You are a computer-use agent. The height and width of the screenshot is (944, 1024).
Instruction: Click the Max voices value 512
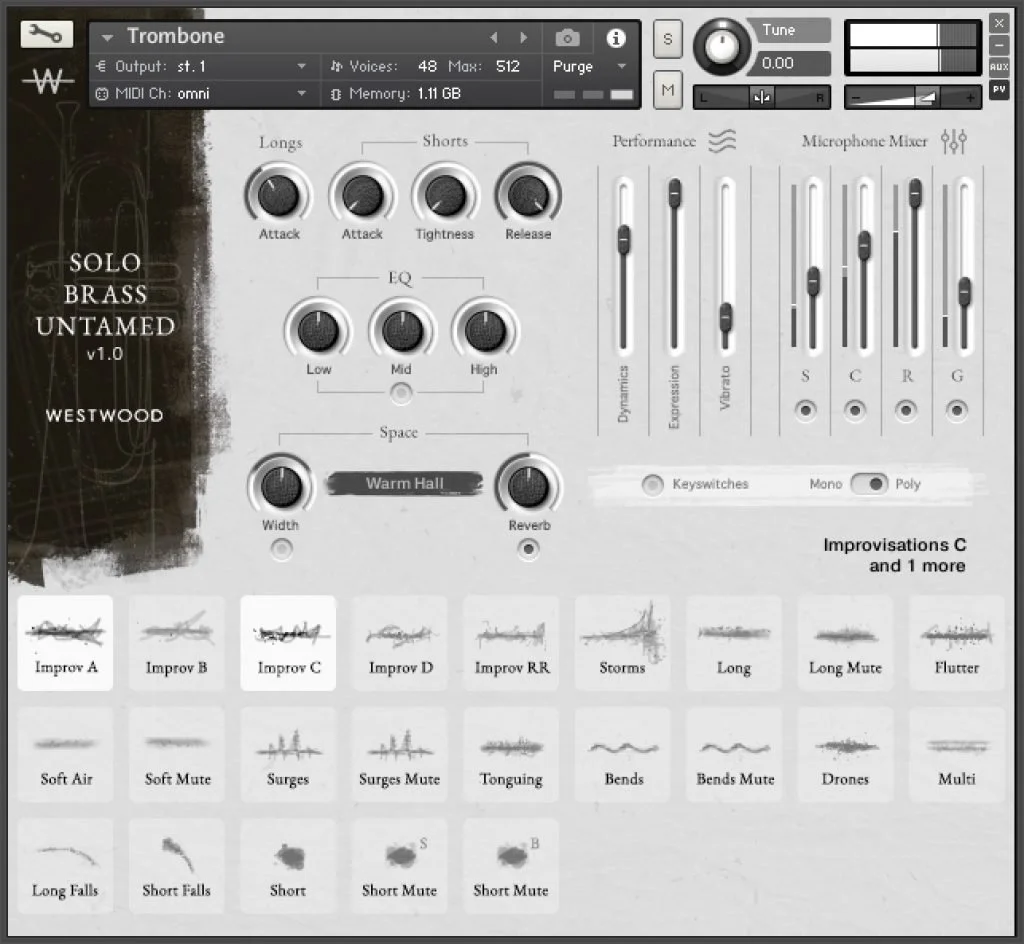tap(507, 66)
